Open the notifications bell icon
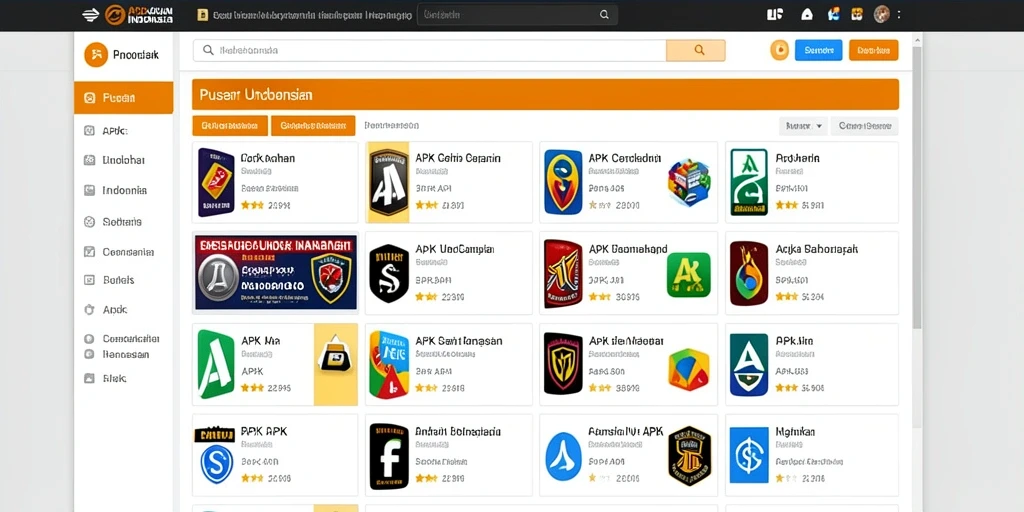 pos(807,14)
